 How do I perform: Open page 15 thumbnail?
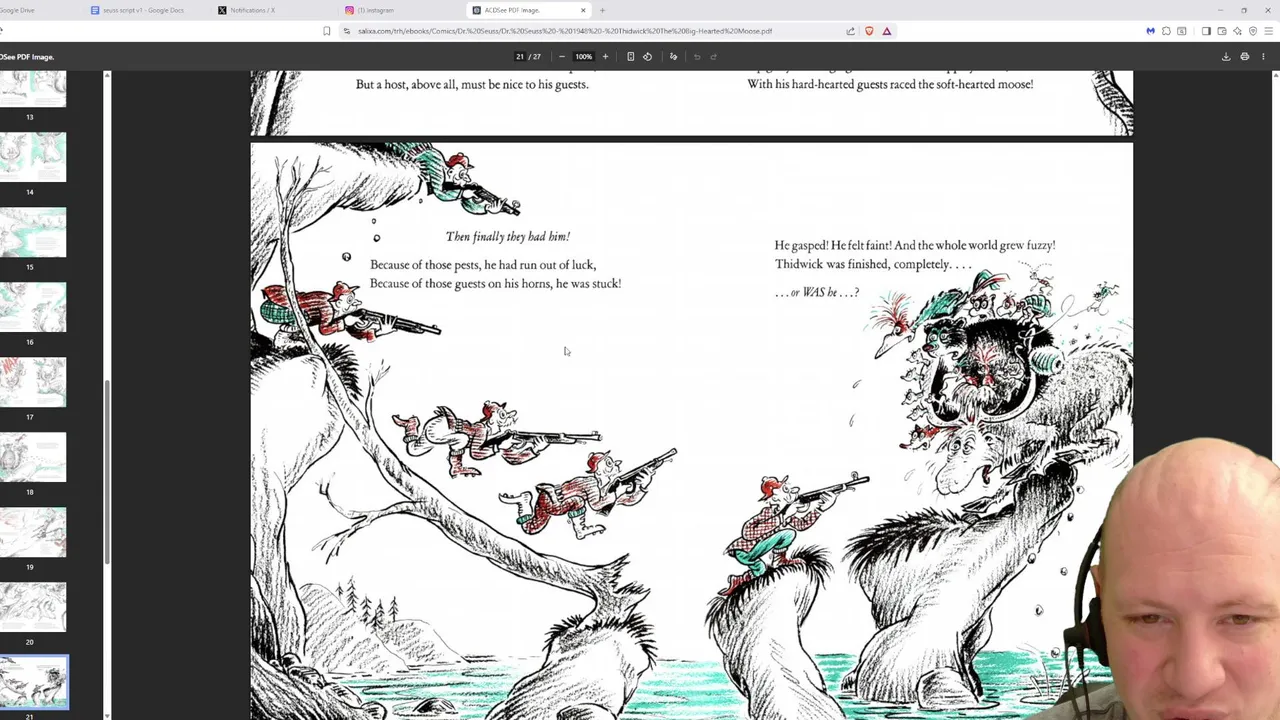[x=33, y=232]
